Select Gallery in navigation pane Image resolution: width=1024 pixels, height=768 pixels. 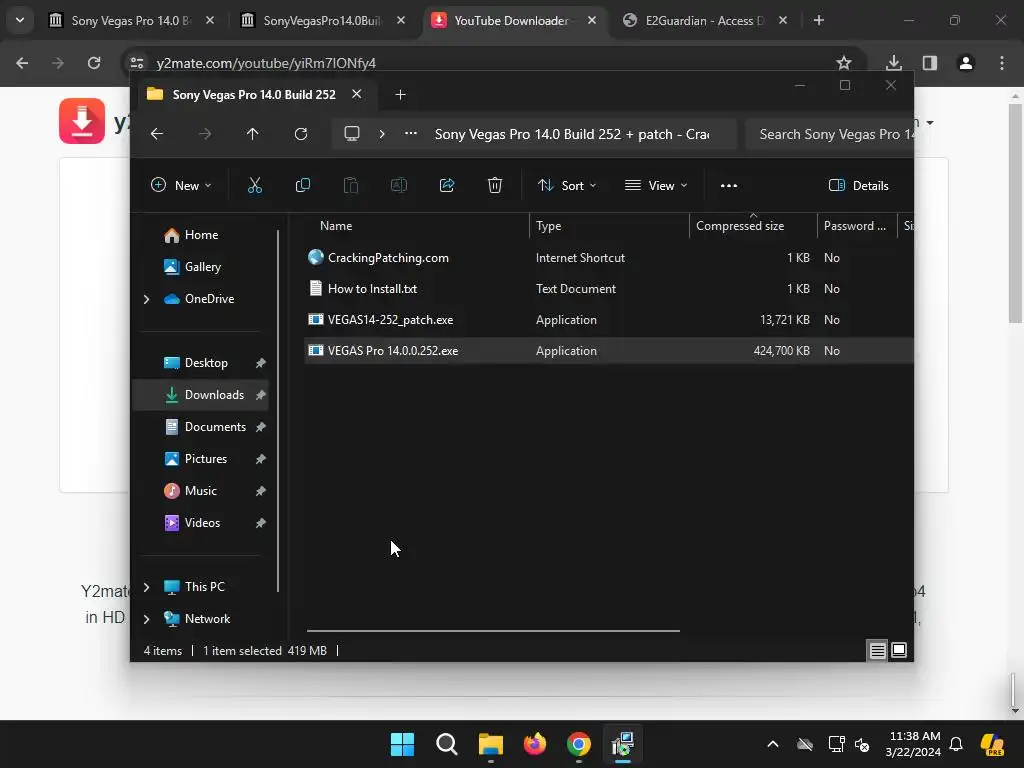tap(202, 267)
